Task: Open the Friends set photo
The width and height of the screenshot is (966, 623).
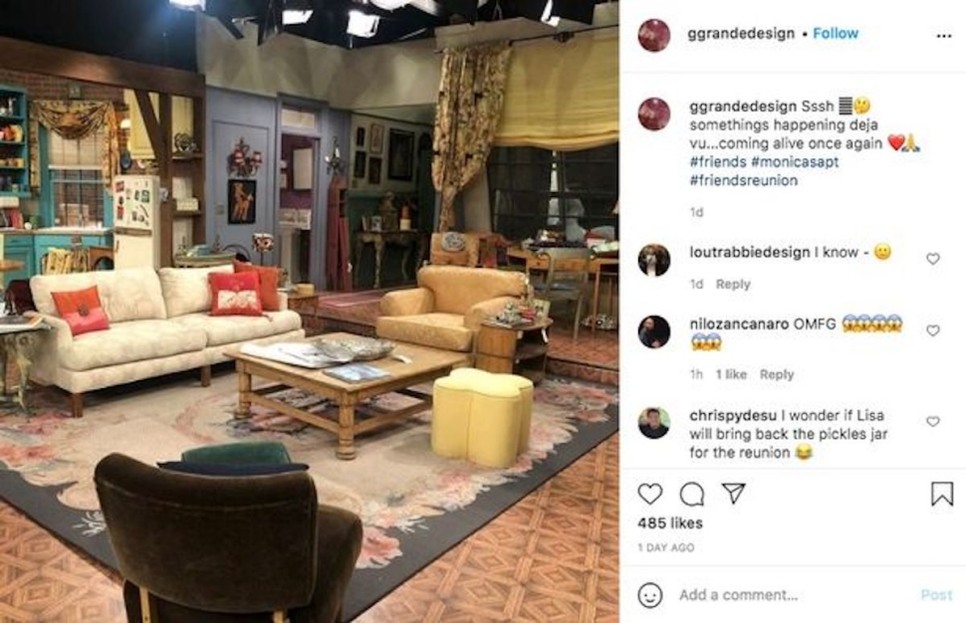Action: click(309, 311)
